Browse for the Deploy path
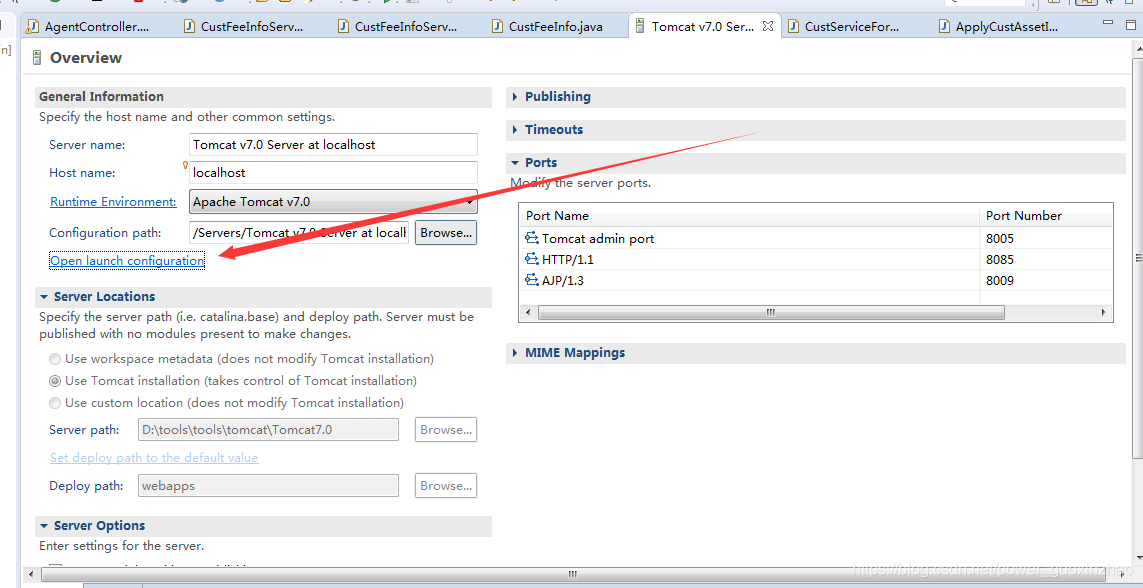Screen dimensions: 1143x588 click(x=445, y=486)
